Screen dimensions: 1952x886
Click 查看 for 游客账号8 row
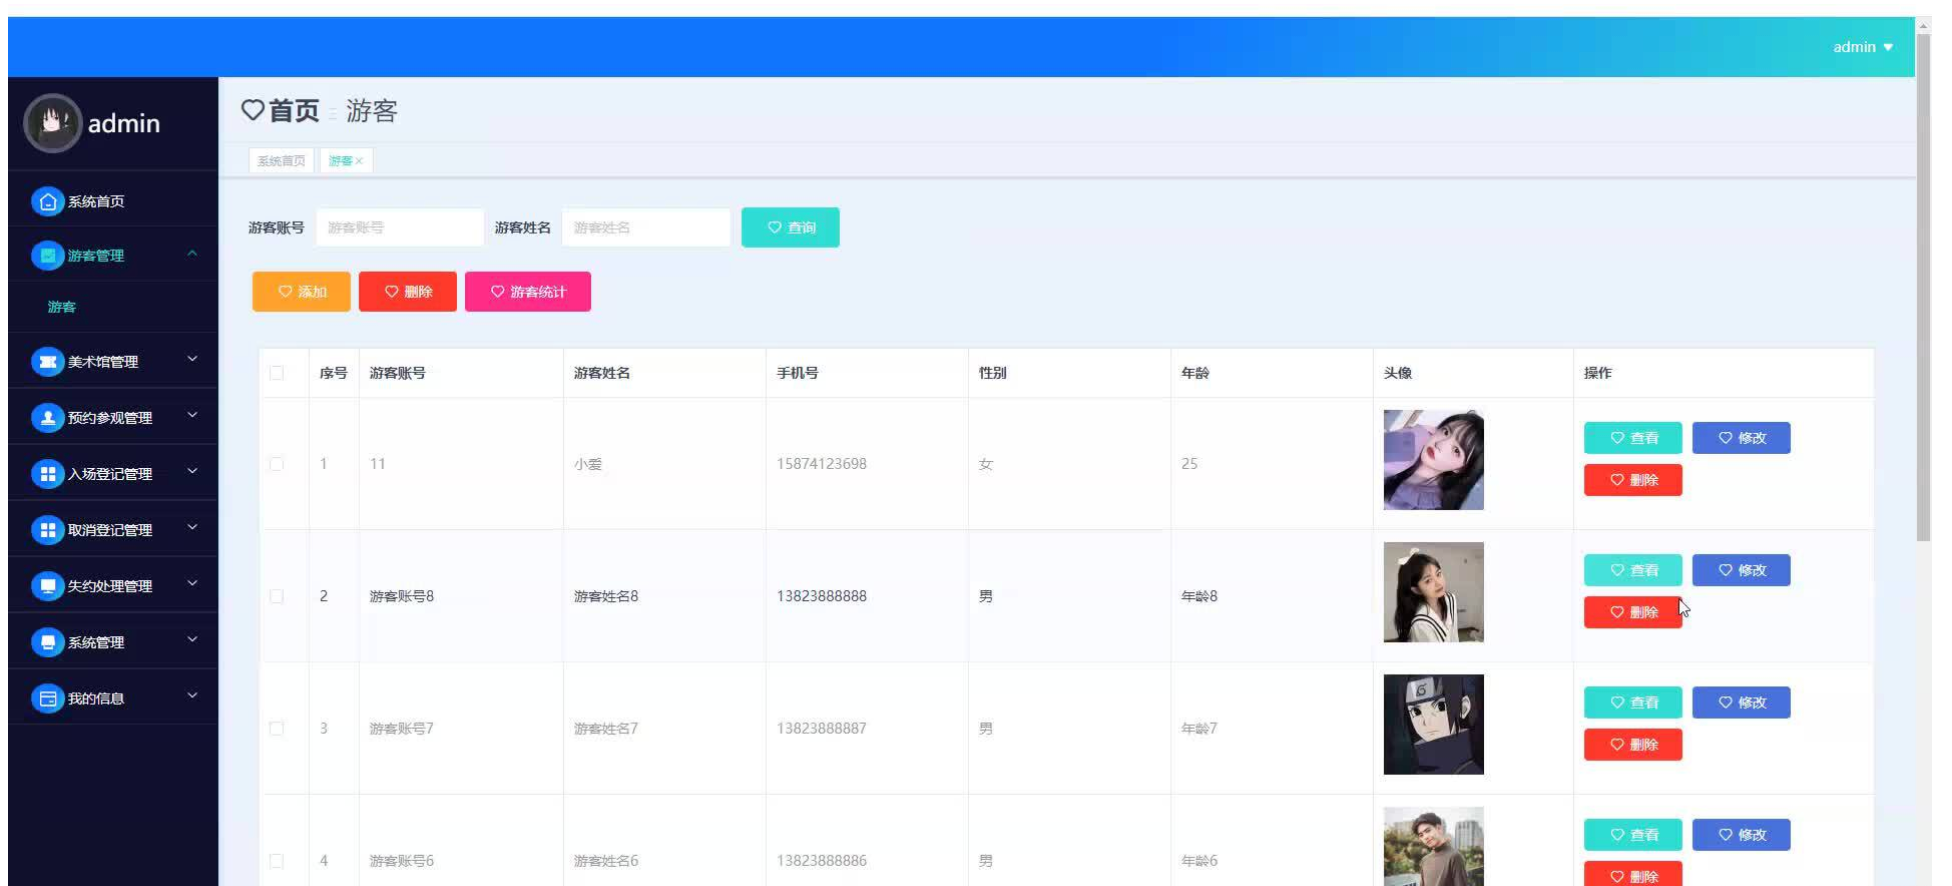tap(1633, 570)
